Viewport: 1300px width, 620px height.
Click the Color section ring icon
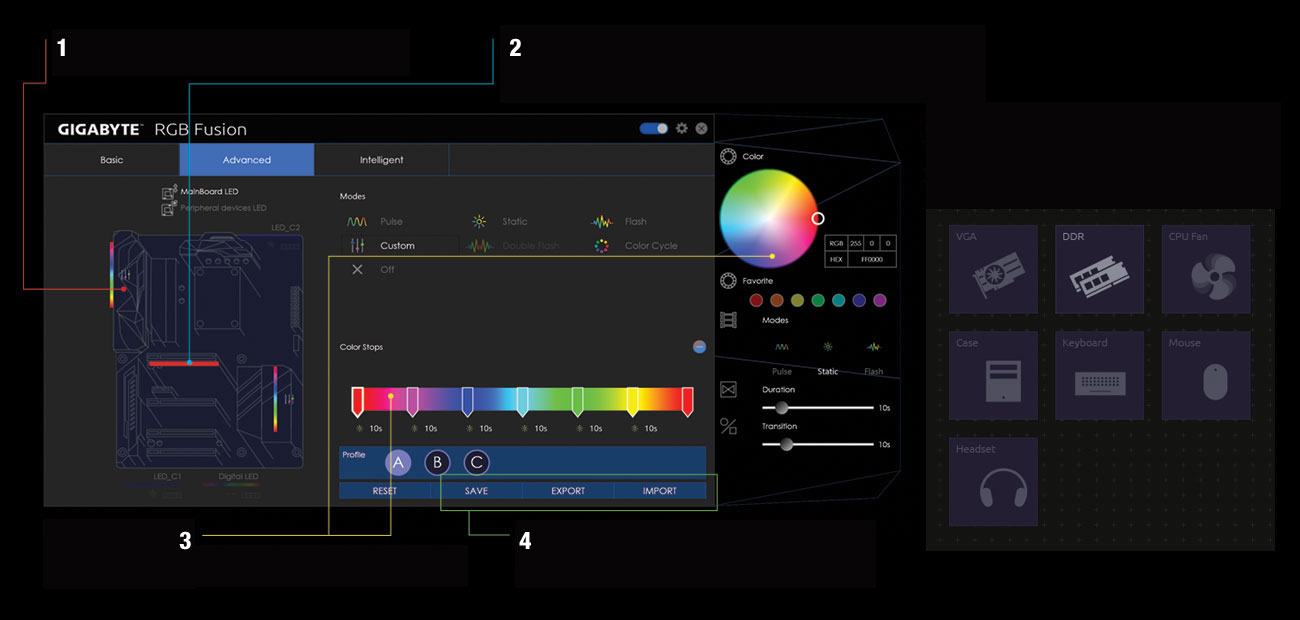pos(728,157)
